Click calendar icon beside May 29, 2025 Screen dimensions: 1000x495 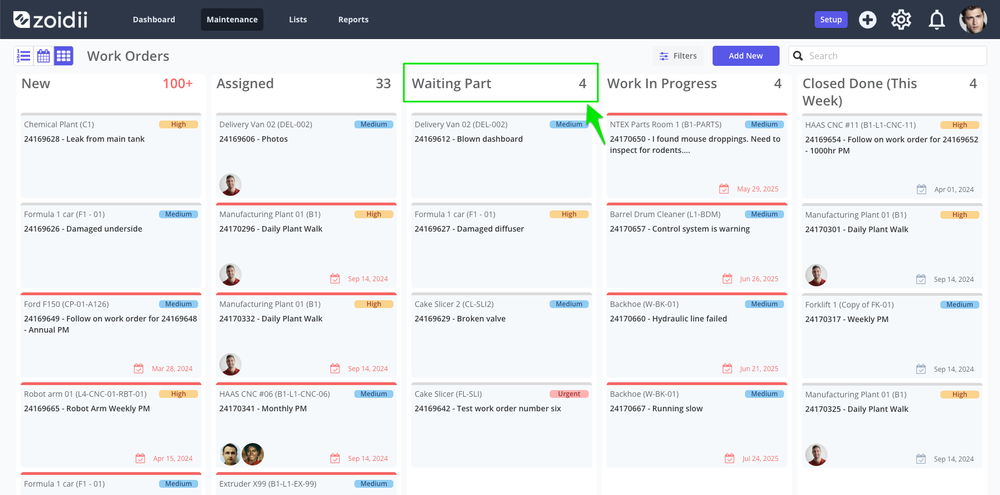[724, 189]
